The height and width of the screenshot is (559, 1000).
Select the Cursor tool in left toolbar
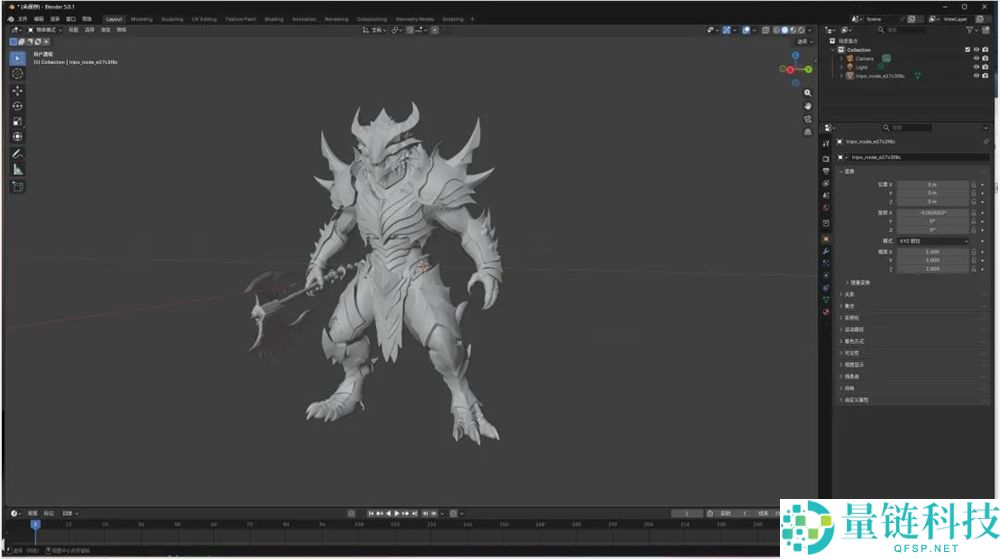[17, 73]
